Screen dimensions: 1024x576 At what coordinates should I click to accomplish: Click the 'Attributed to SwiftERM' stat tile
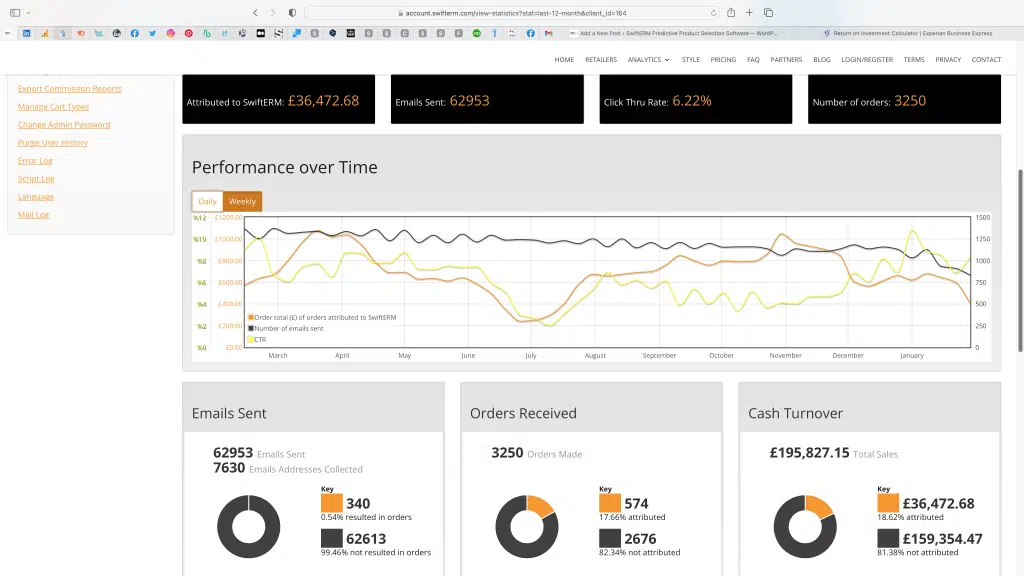coord(279,99)
